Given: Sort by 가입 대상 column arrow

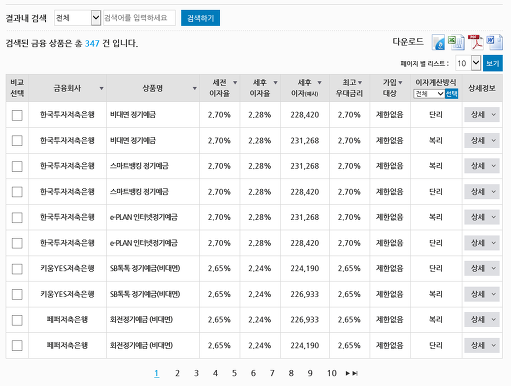Looking at the screenshot, I should pyautogui.click(x=400, y=83).
